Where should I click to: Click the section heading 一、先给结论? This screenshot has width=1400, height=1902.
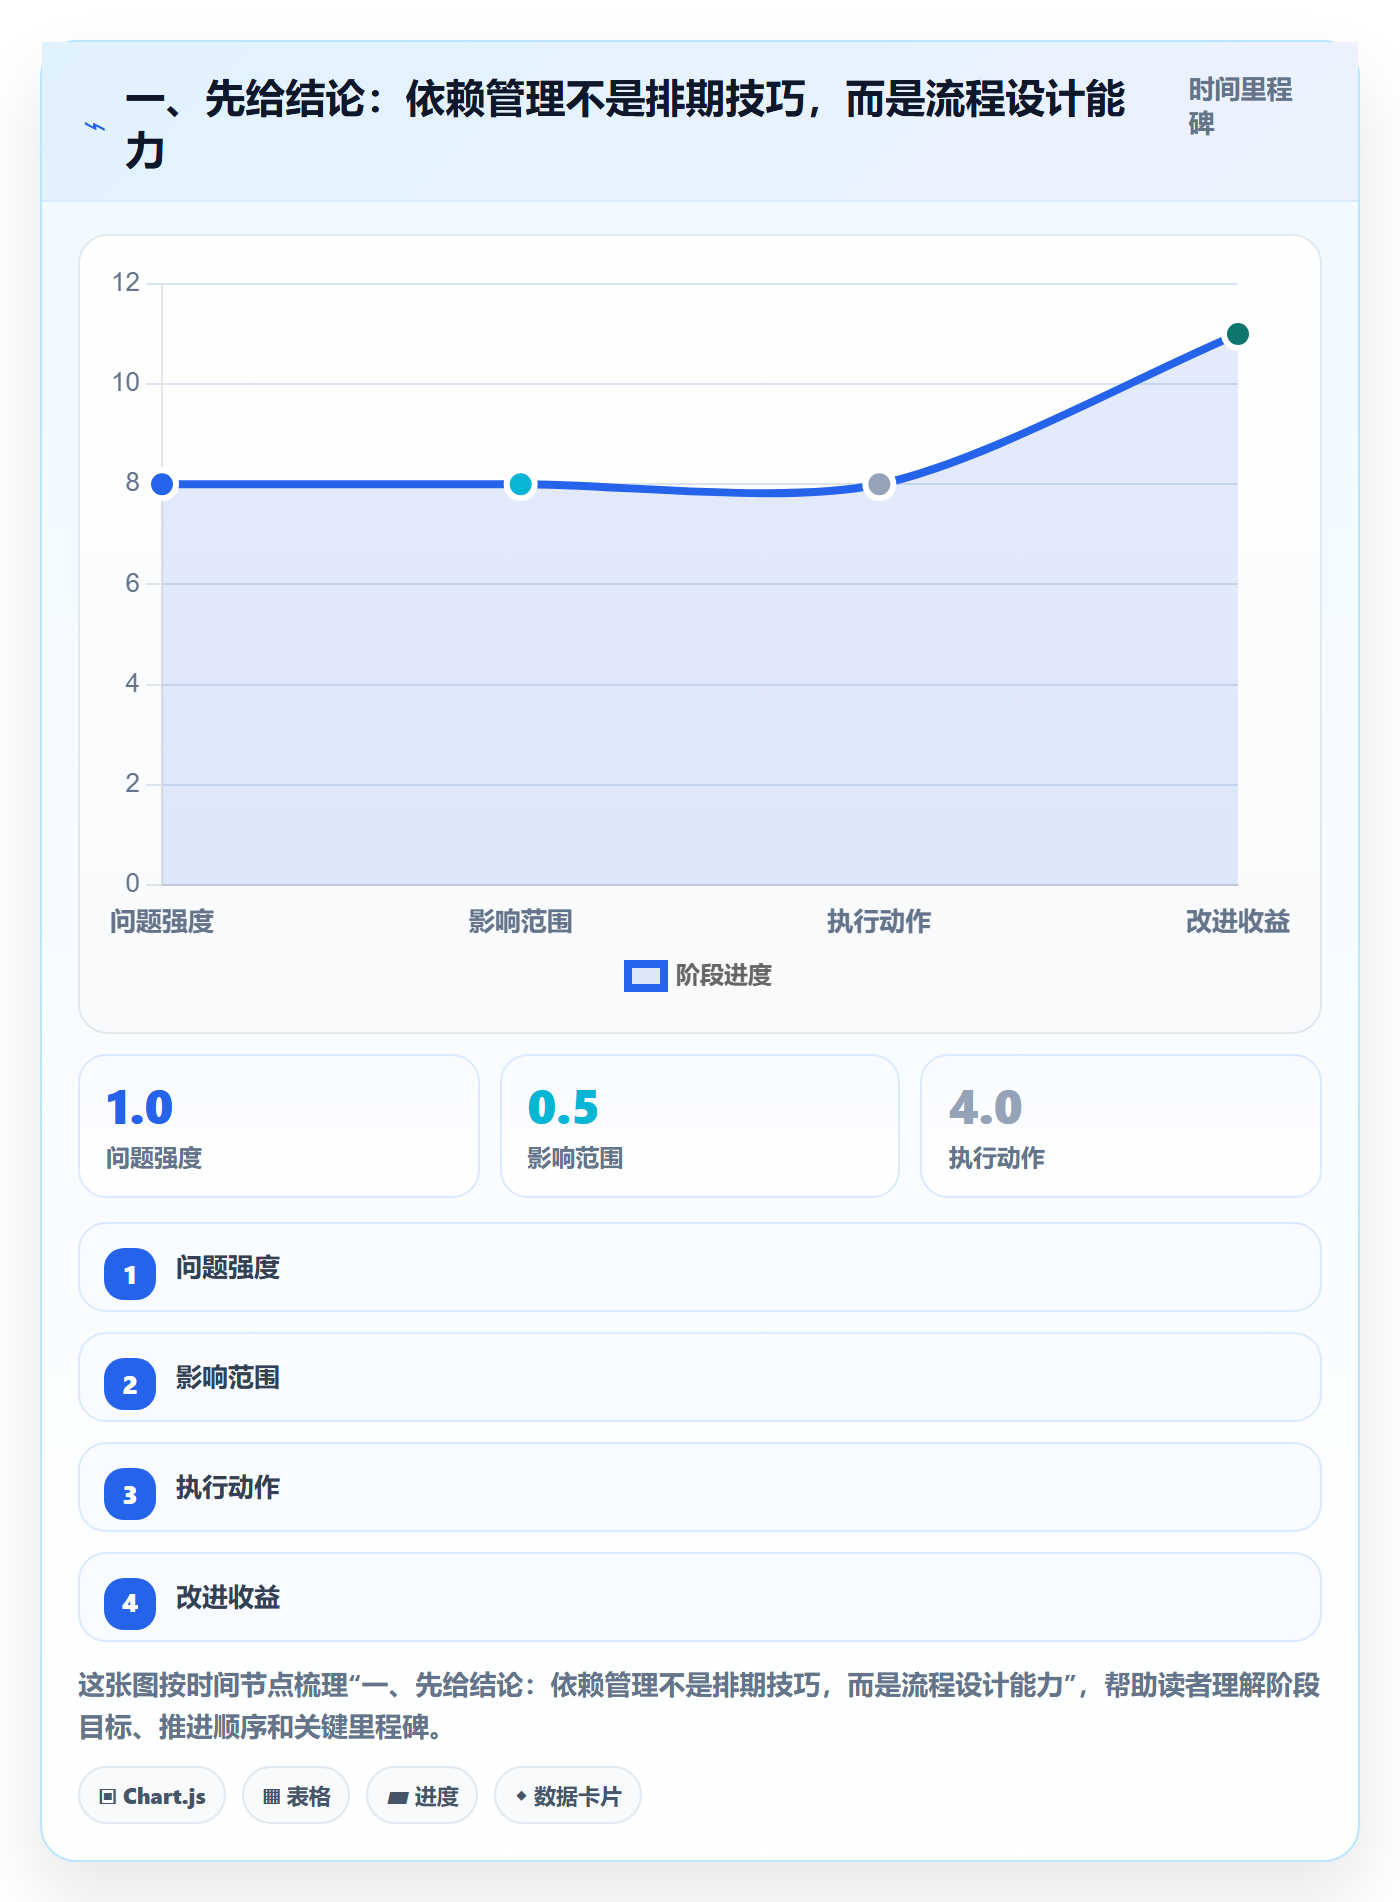point(625,125)
